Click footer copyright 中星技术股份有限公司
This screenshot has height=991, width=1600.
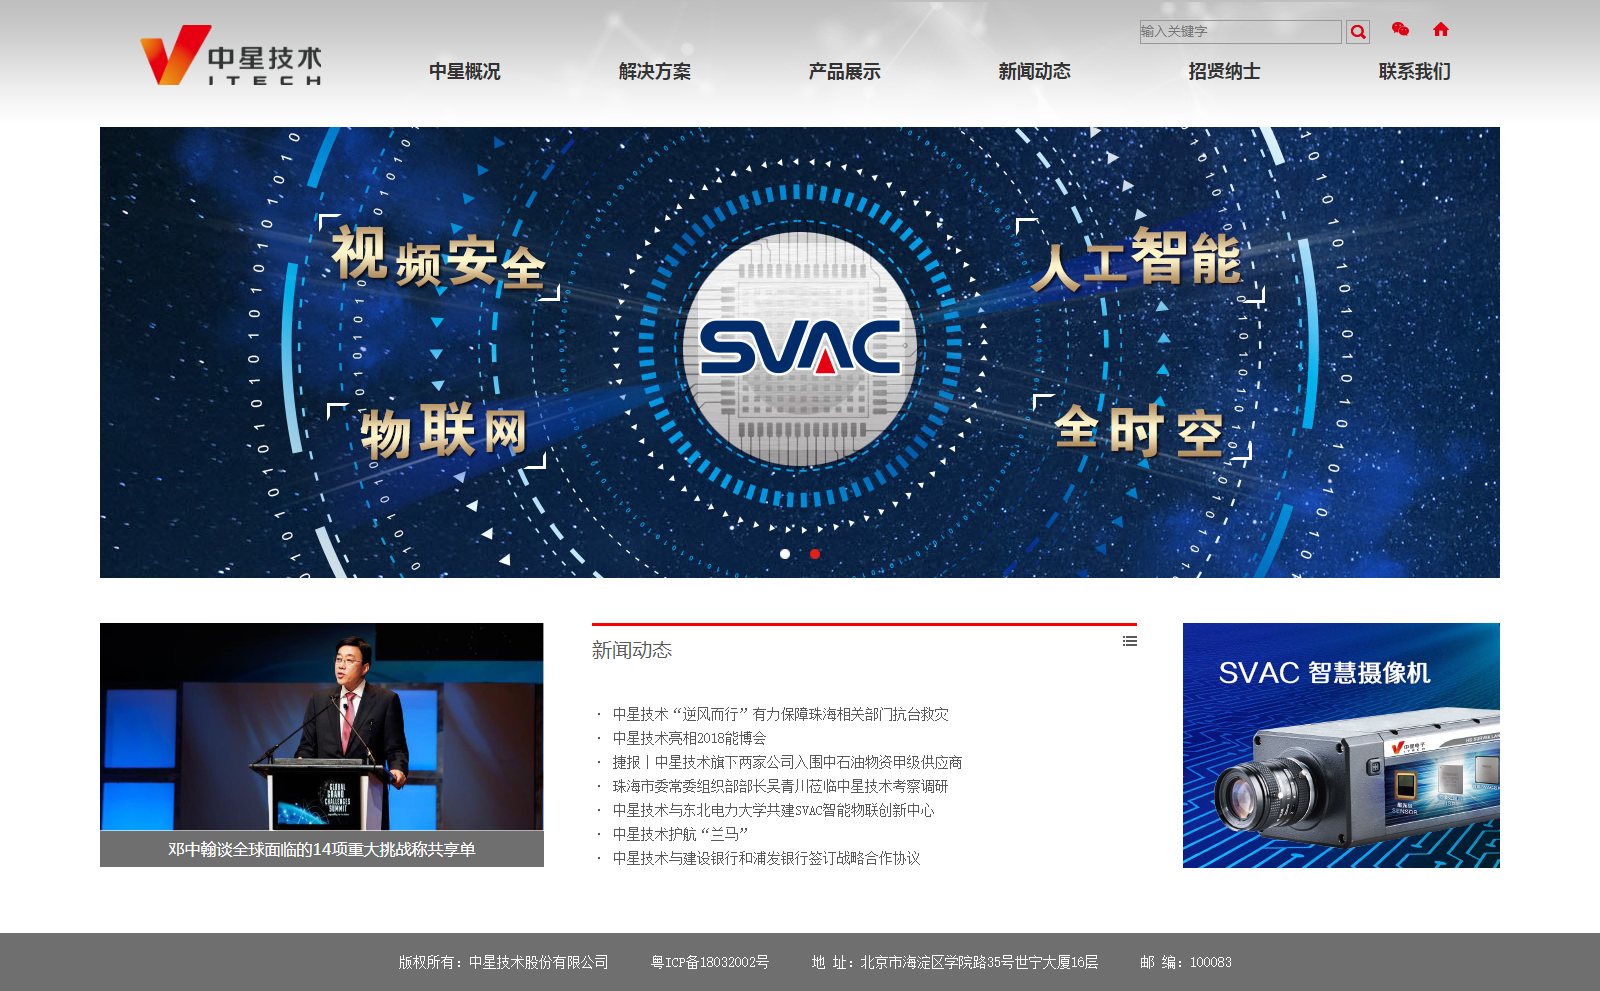tap(503, 962)
